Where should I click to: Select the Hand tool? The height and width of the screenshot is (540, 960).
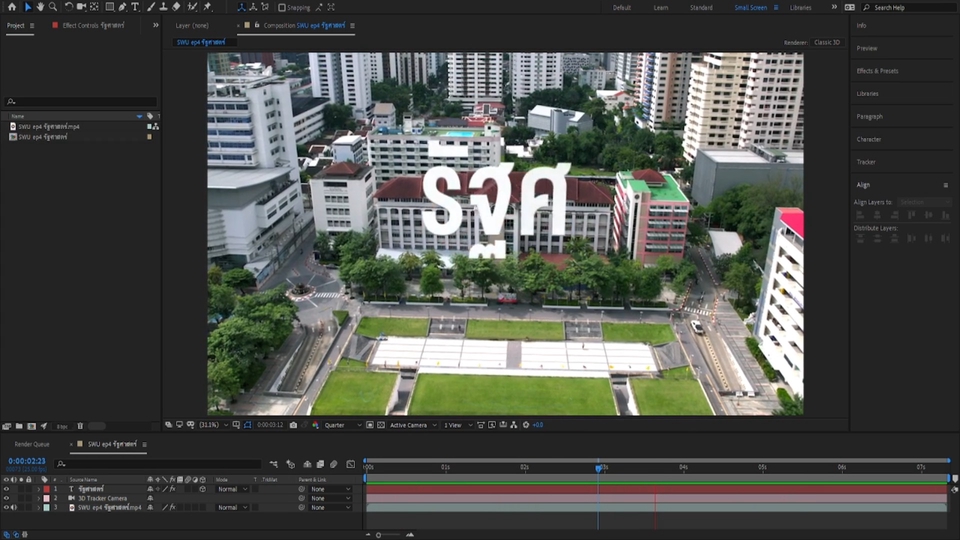[x=40, y=7]
